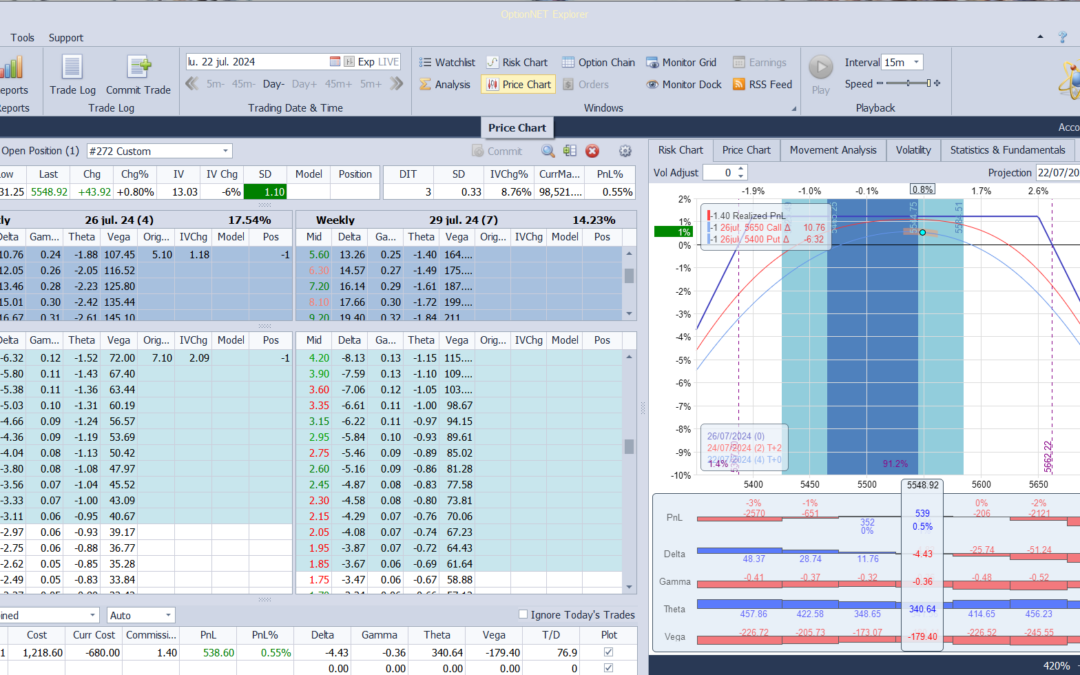The width and height of the screenshot is (1080, 675).
Task: Decrease Vol Adjust with the down stepper
Action: [741, 176]
